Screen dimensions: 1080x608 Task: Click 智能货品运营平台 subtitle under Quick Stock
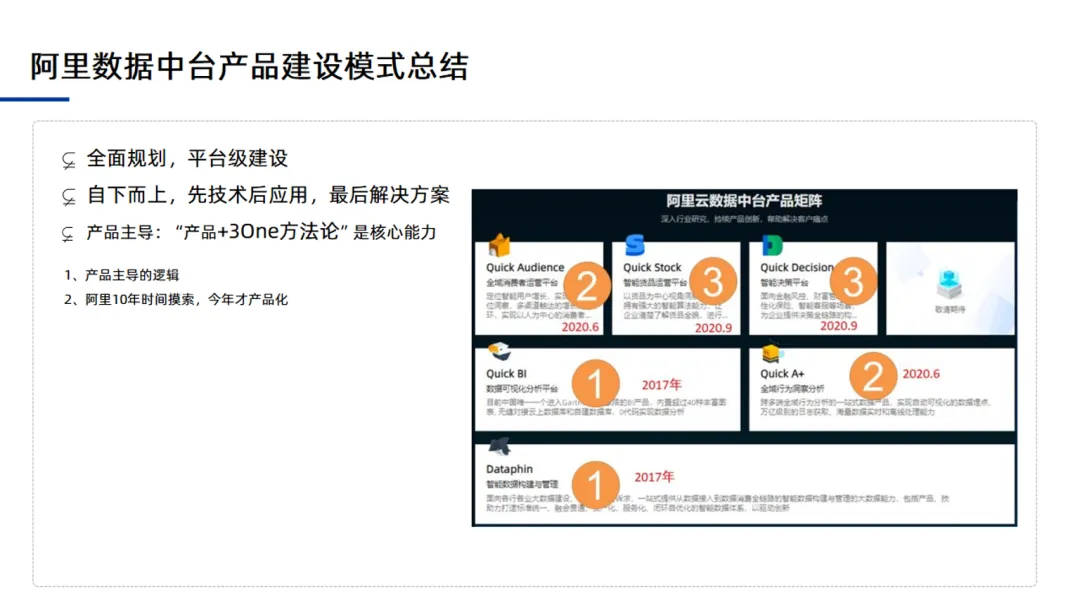tap(655, 283)
